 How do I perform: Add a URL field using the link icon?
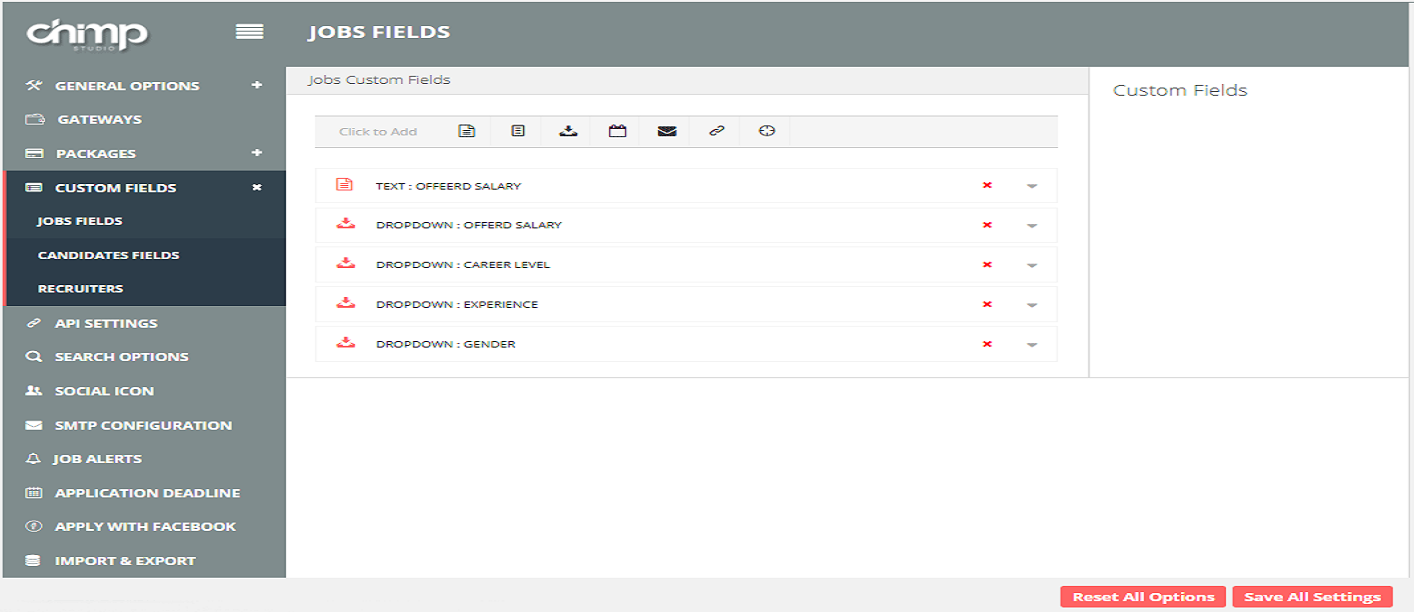(x=716, y=131)
